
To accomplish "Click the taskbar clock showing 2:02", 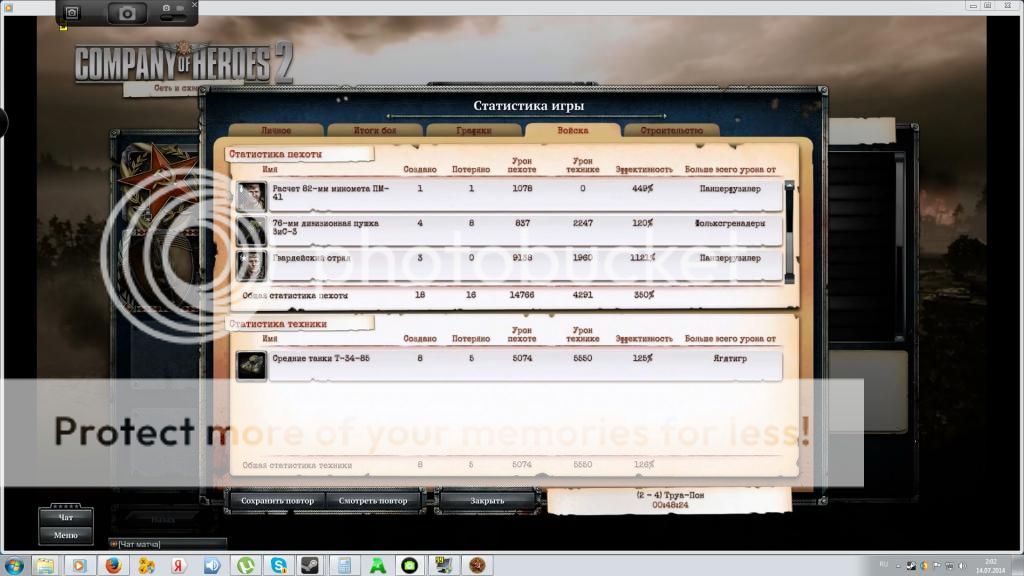I will [x=991, y=566].
